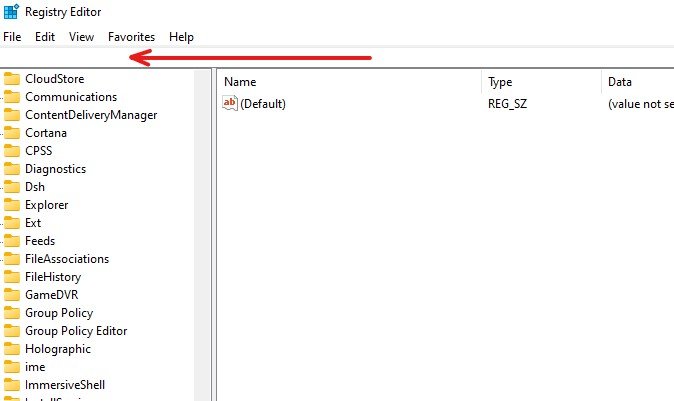Select the Cortana folder icon
This screenshot has height=401, width=674.
(x=12, y=133)
